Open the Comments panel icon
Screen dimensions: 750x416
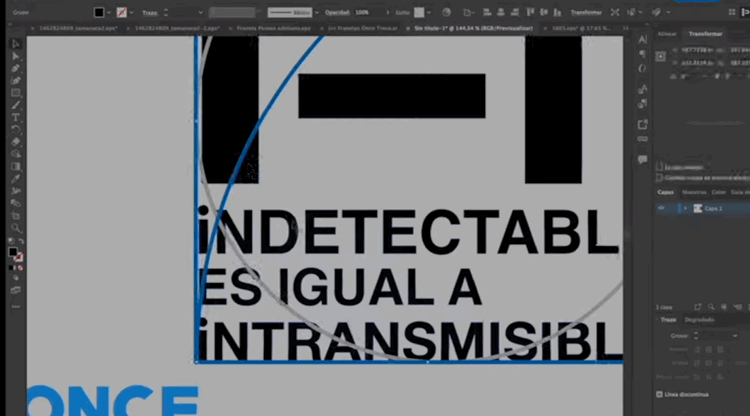tap(642, 159)
